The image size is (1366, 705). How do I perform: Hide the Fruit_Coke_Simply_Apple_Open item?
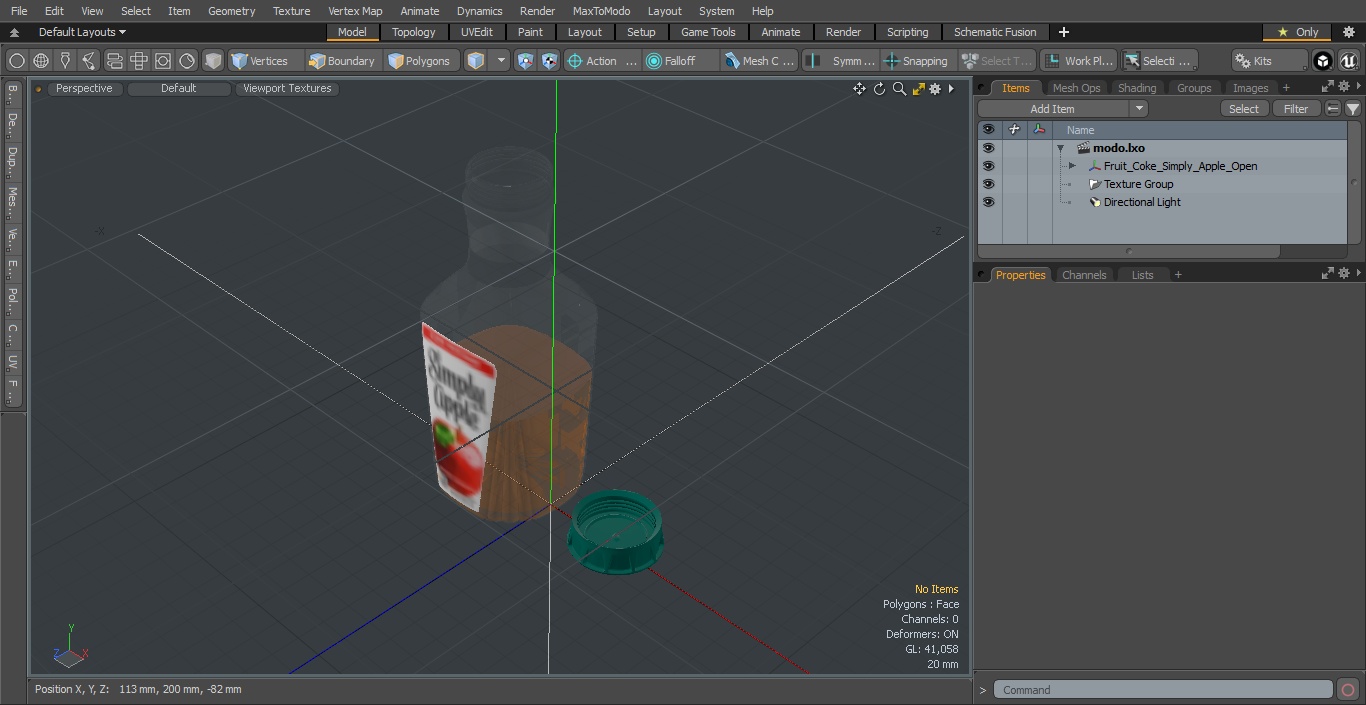[x=988, y=166]
